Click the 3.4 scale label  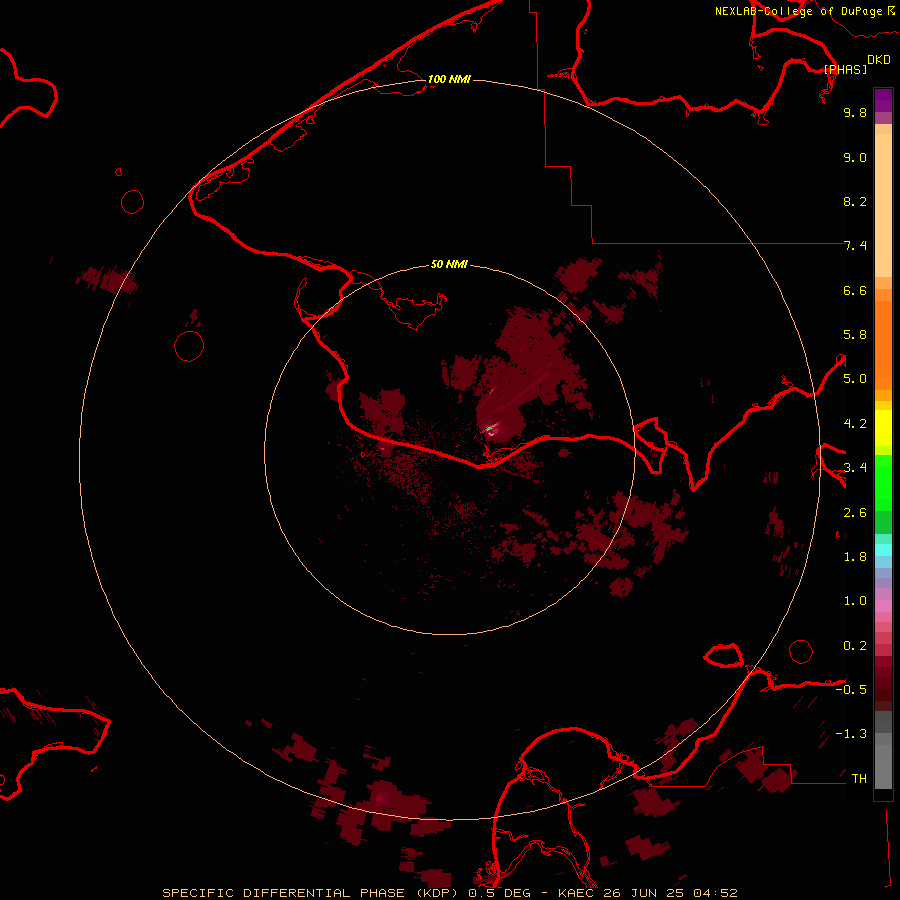[x=855, y=468]
